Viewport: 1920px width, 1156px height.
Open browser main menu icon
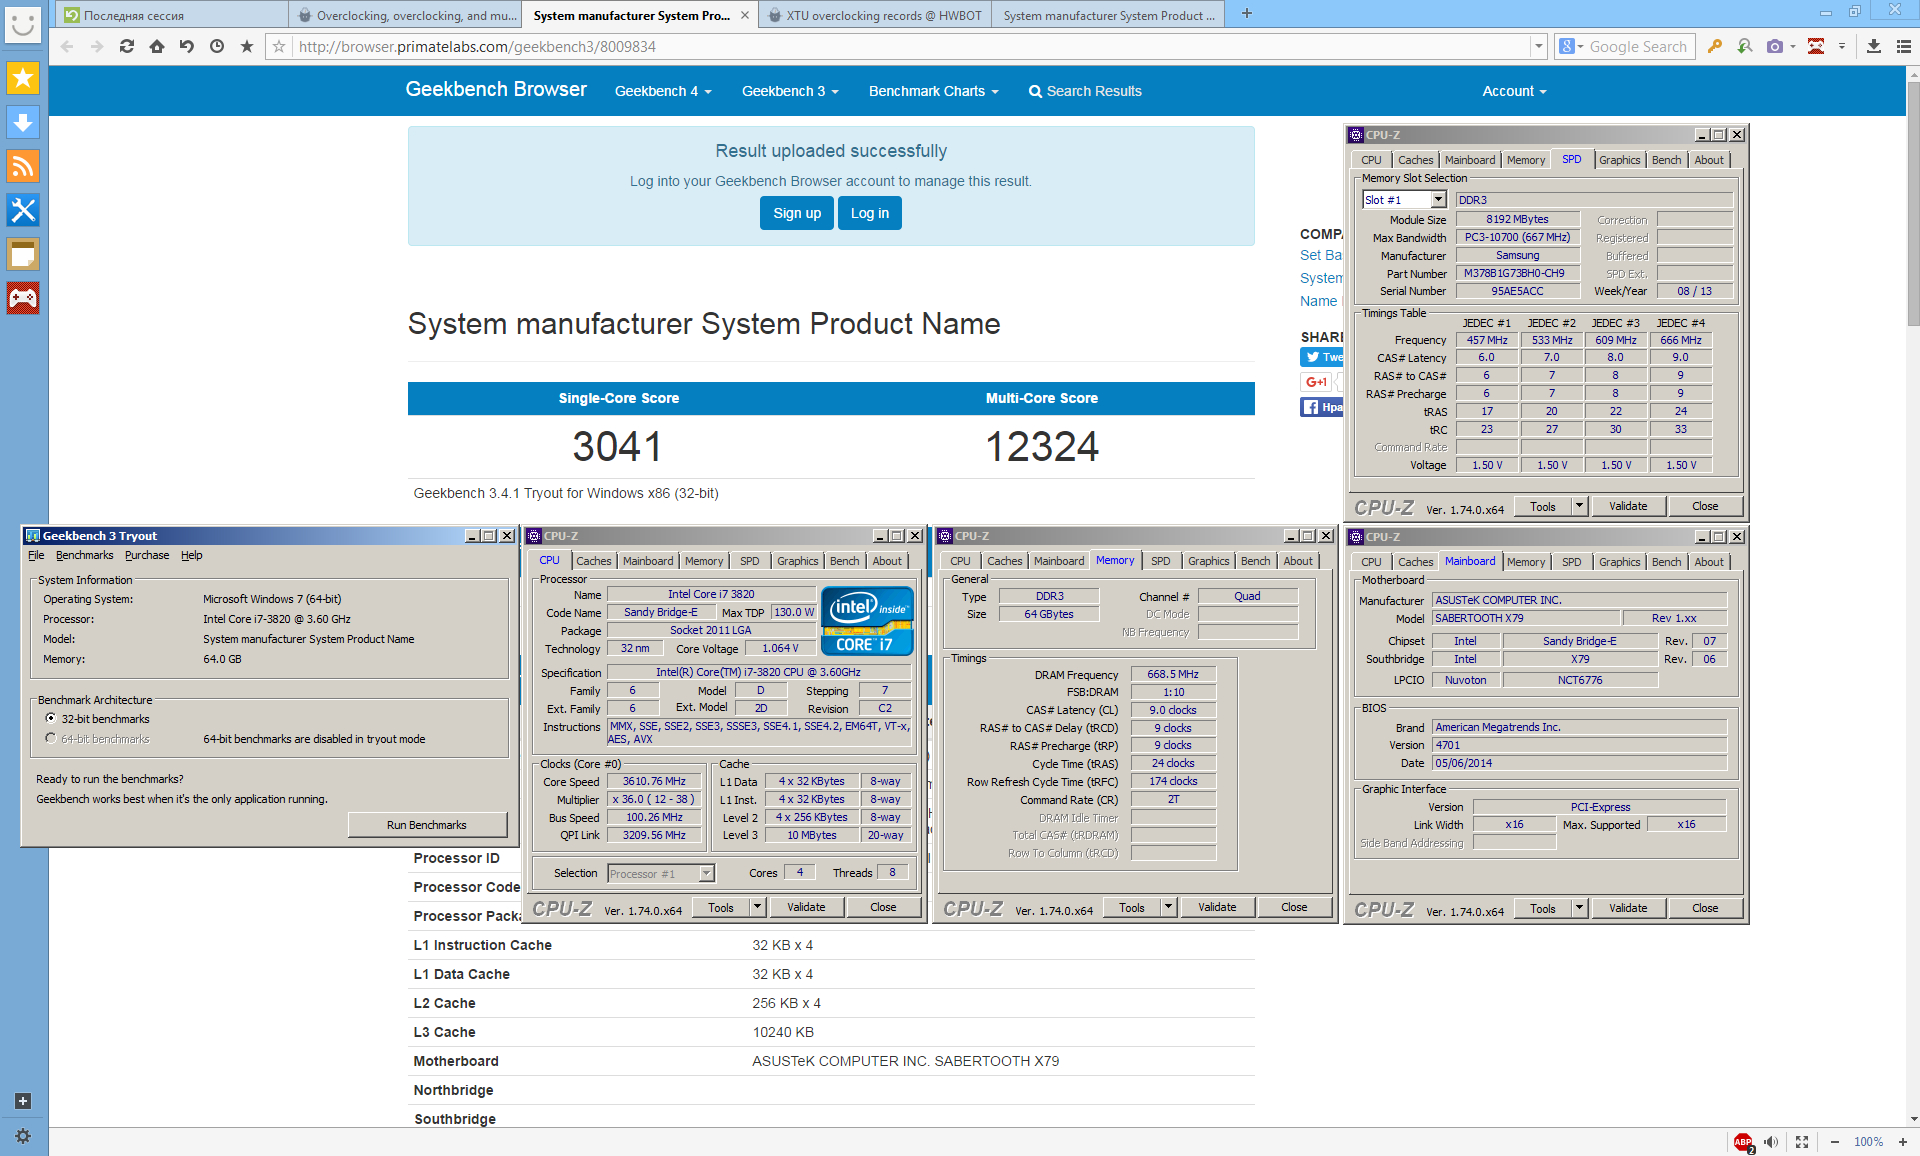click(x=1904, y=46)
